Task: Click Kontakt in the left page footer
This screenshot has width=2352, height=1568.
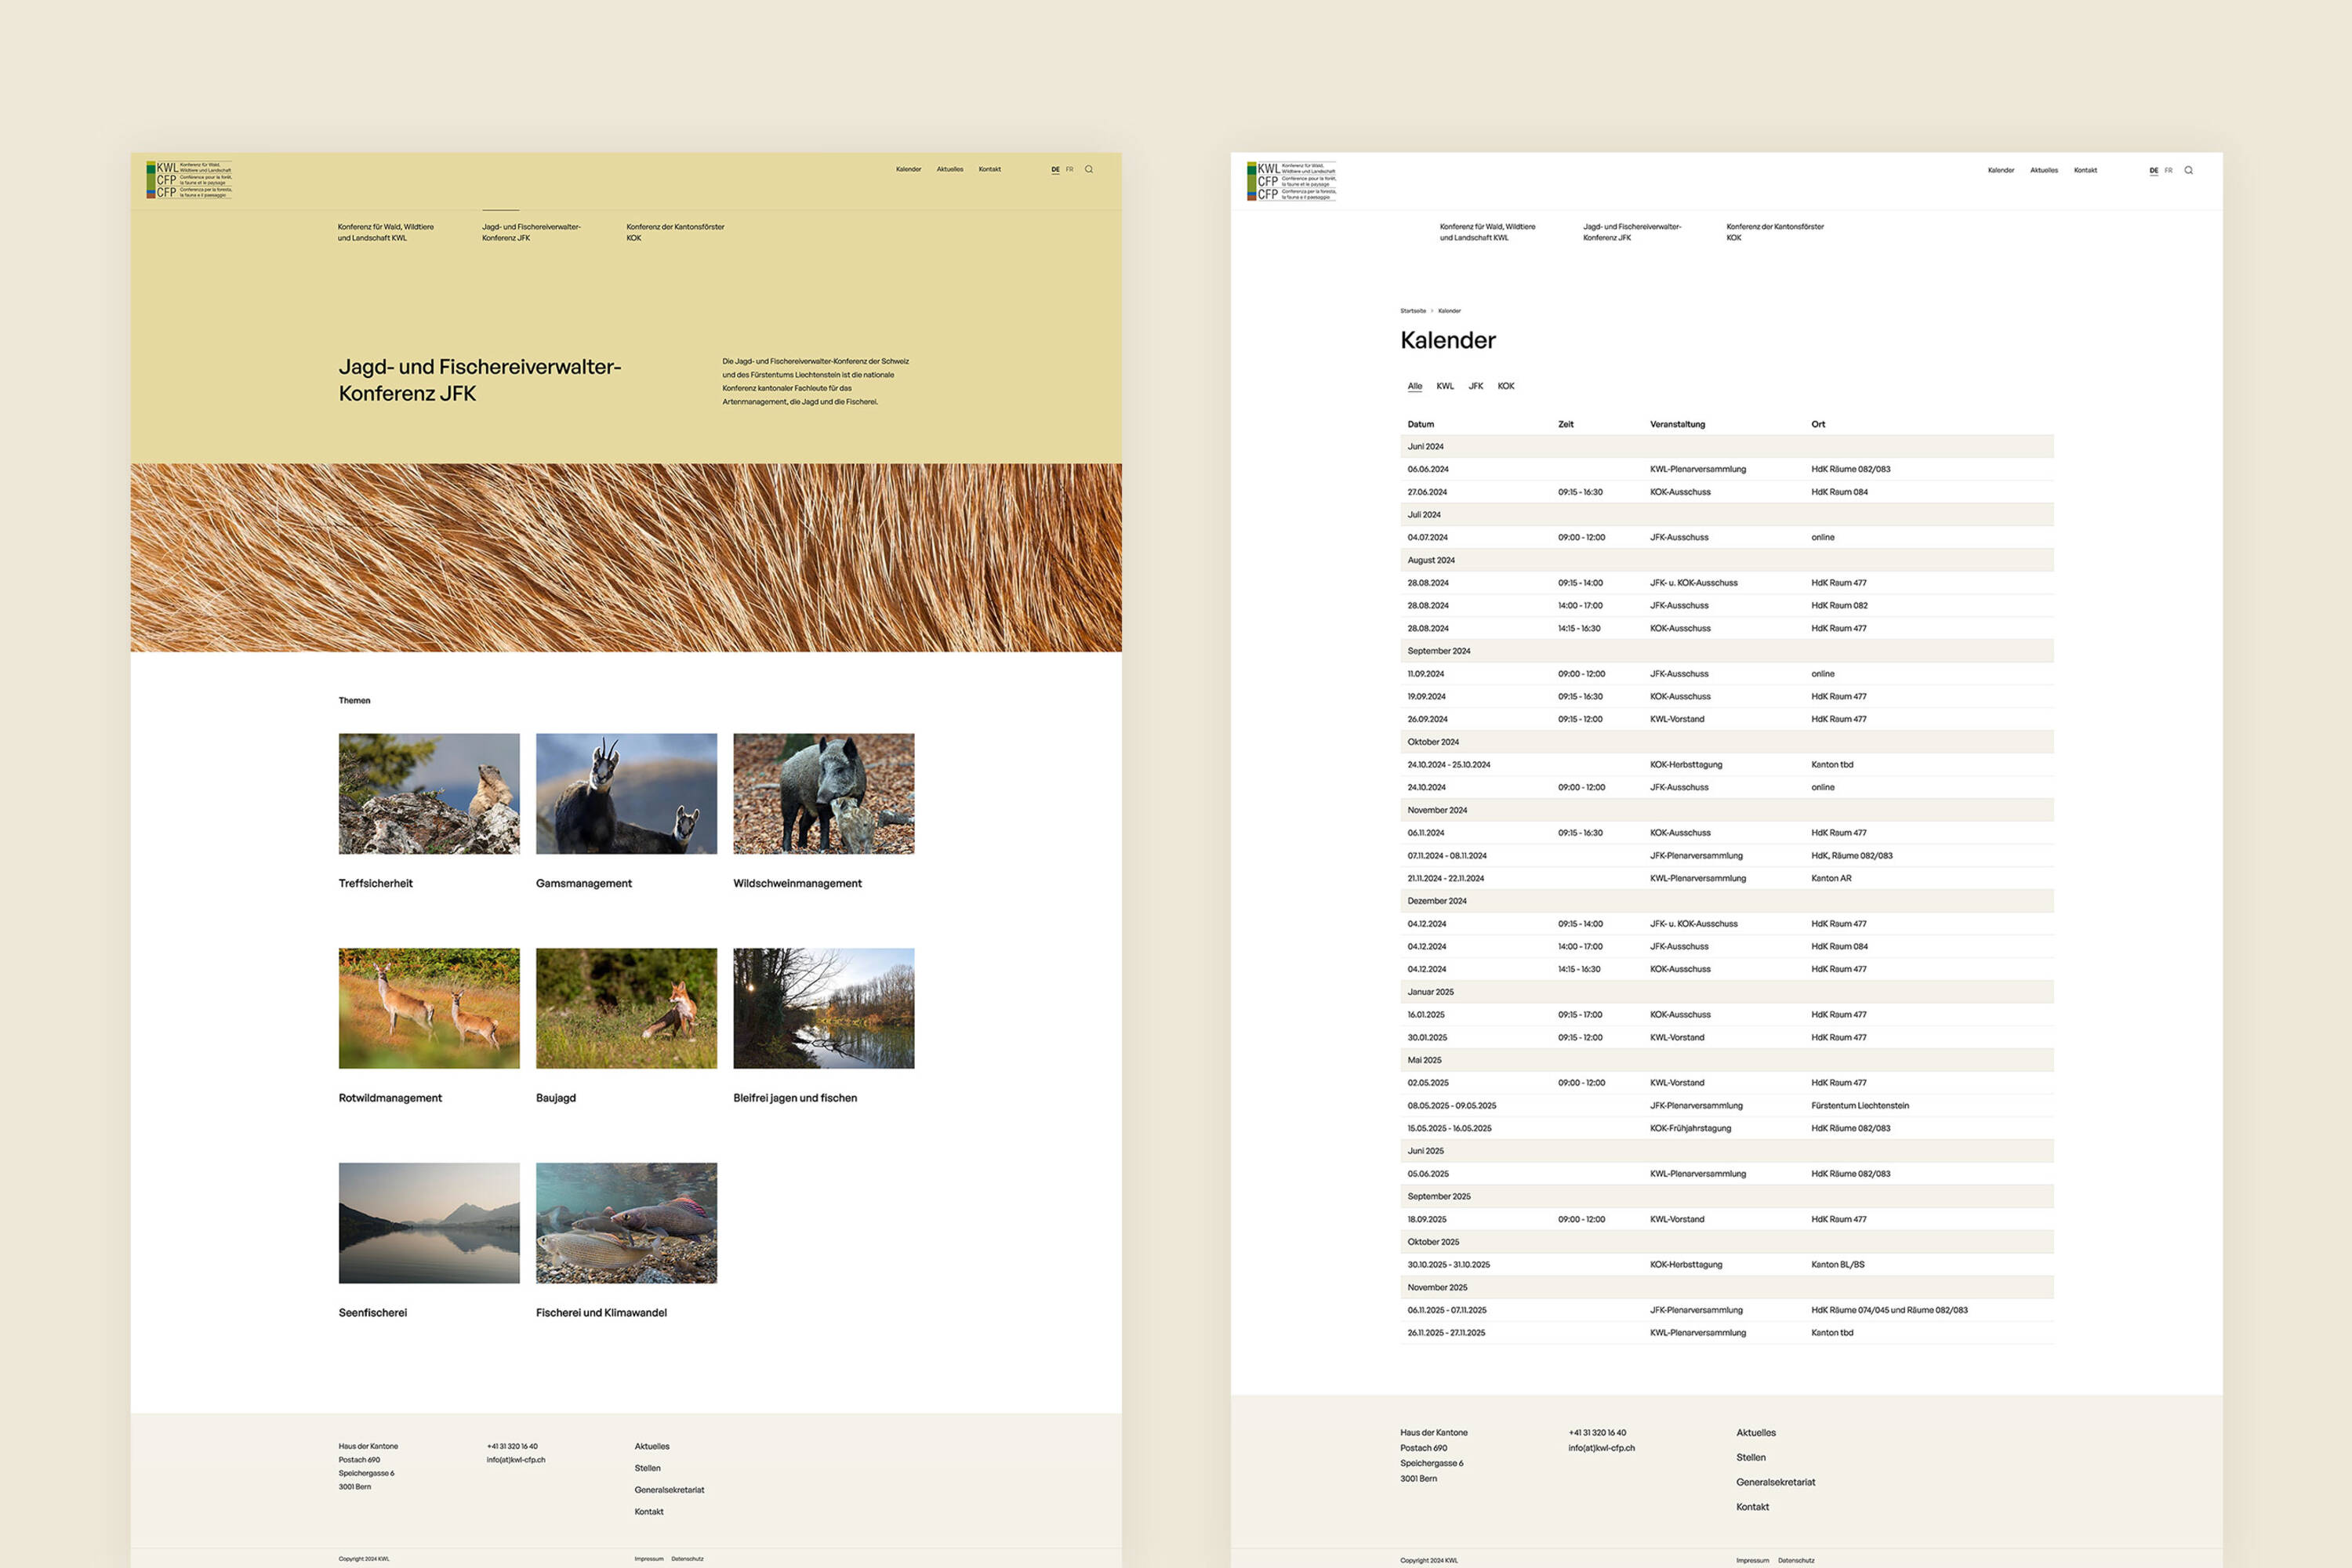Action: pos(649,1512)
